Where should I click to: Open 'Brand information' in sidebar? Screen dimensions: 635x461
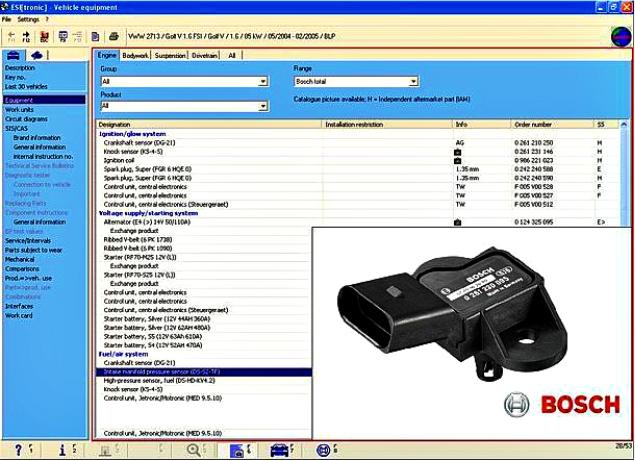36,138
